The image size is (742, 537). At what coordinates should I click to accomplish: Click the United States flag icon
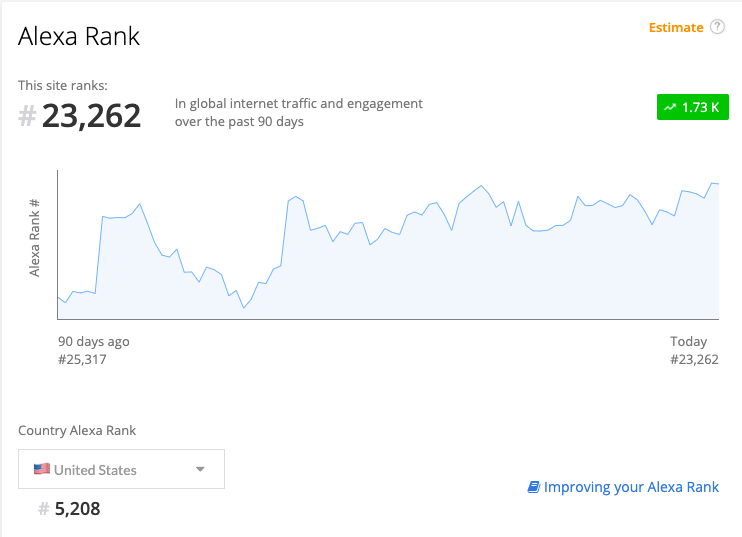click(x=42, y=469)
